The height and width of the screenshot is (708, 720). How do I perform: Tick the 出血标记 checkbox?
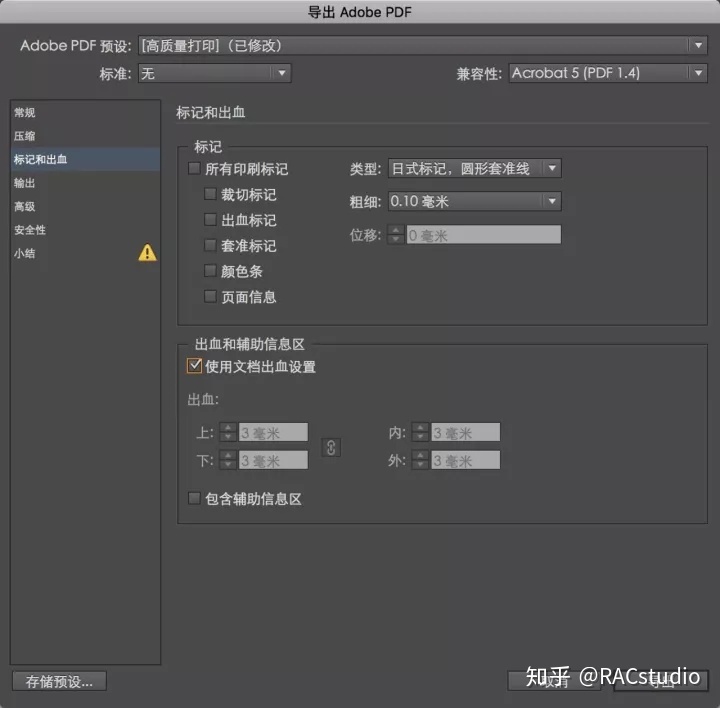pos(210,220)
